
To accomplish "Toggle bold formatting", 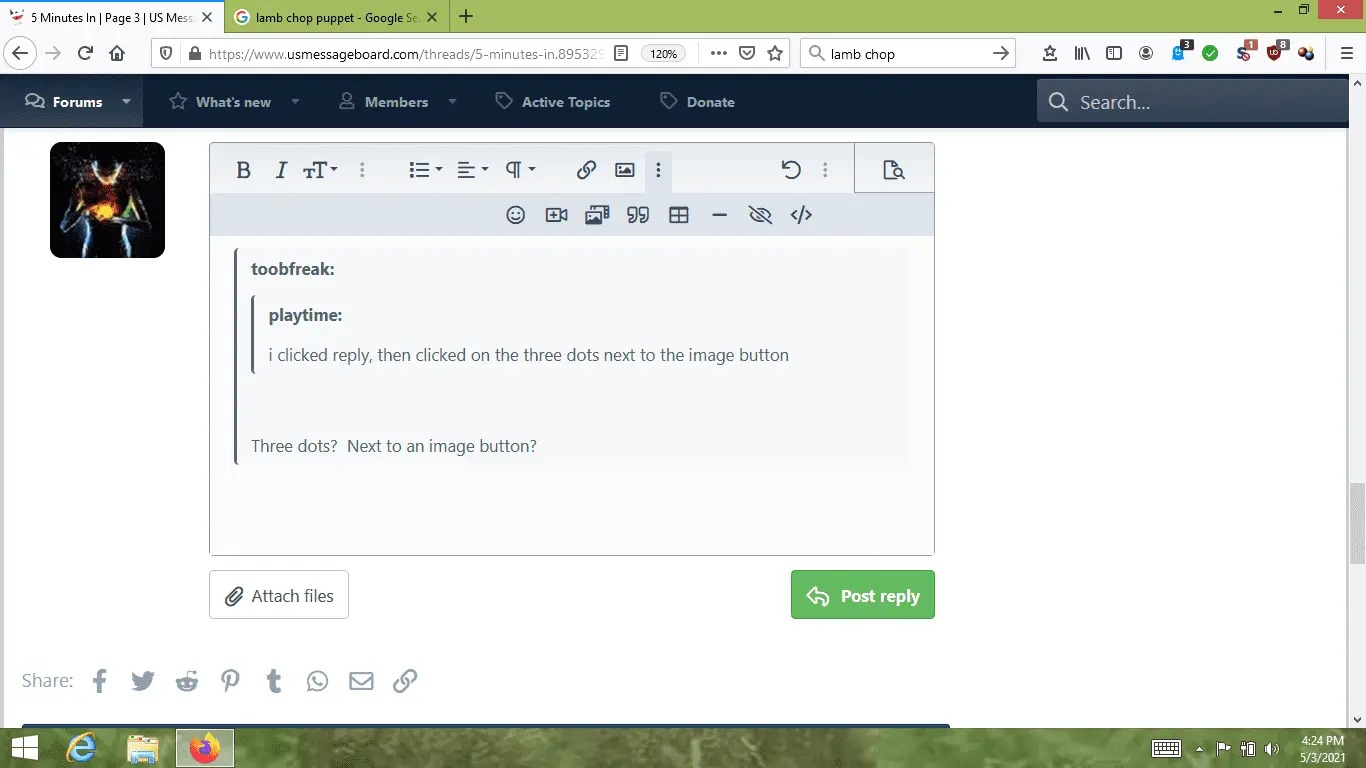I will click(243, 170).
